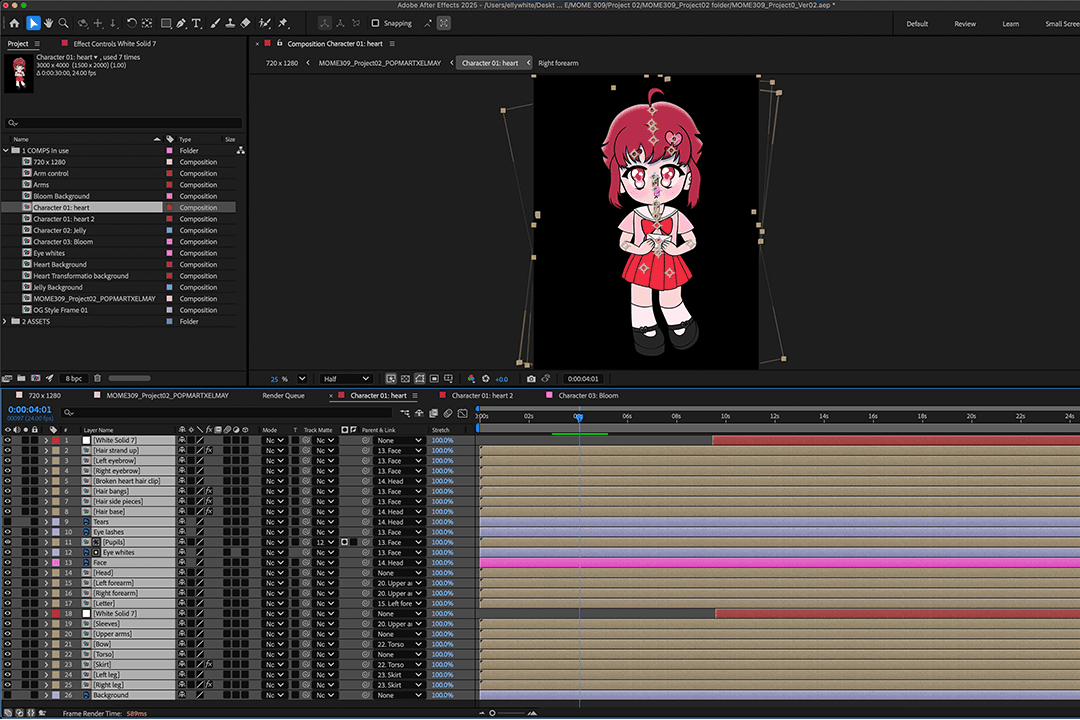Open the Half resolution dropdown
The image size is (1080, 720).
pos(345,379)
